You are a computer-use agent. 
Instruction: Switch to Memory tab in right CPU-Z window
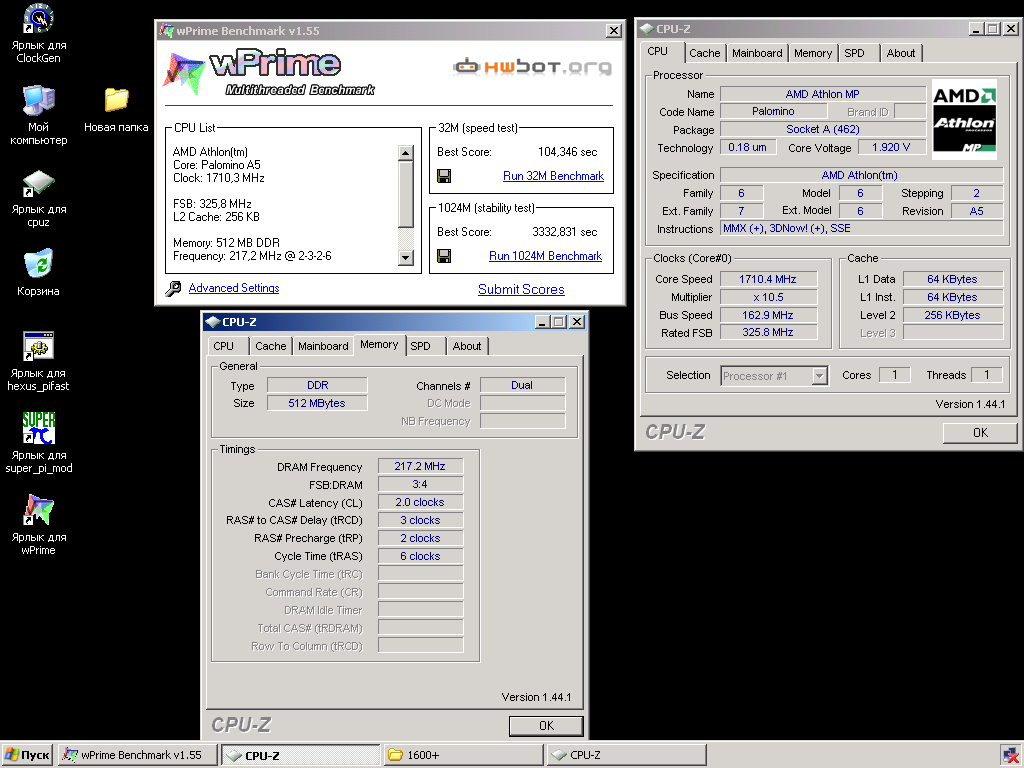pyautogui.click(x=813, y=53)
